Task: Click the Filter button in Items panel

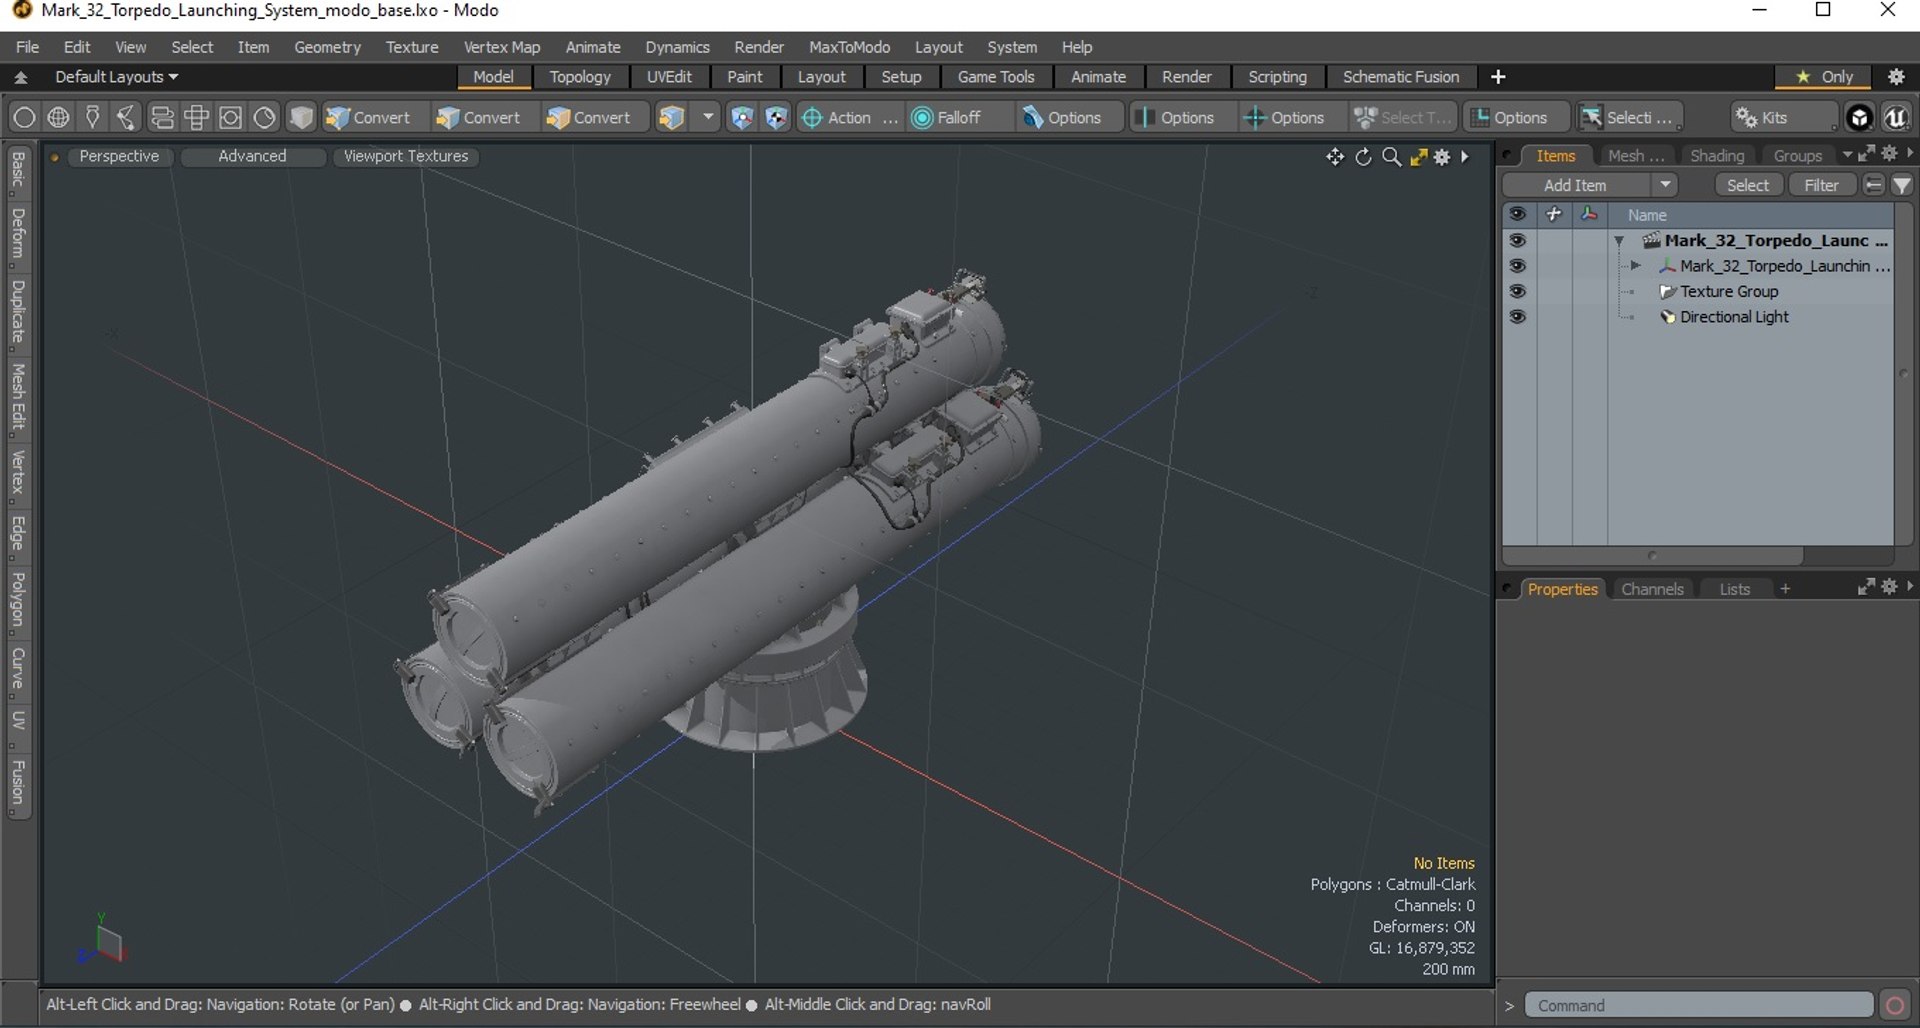Action: pos(1821,185)
